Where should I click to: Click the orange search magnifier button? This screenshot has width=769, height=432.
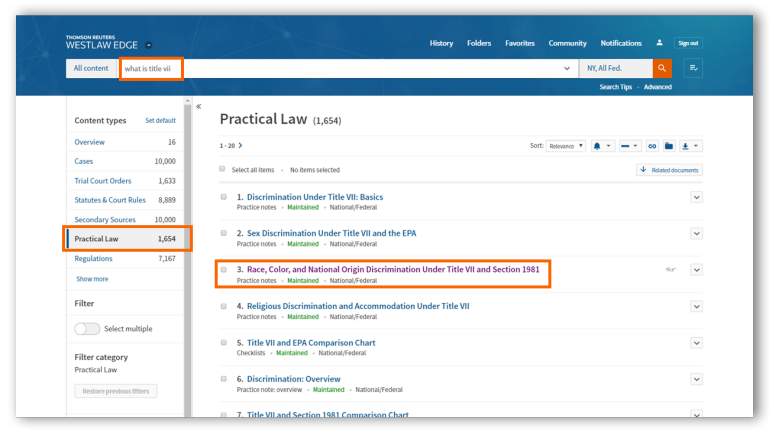662,68
